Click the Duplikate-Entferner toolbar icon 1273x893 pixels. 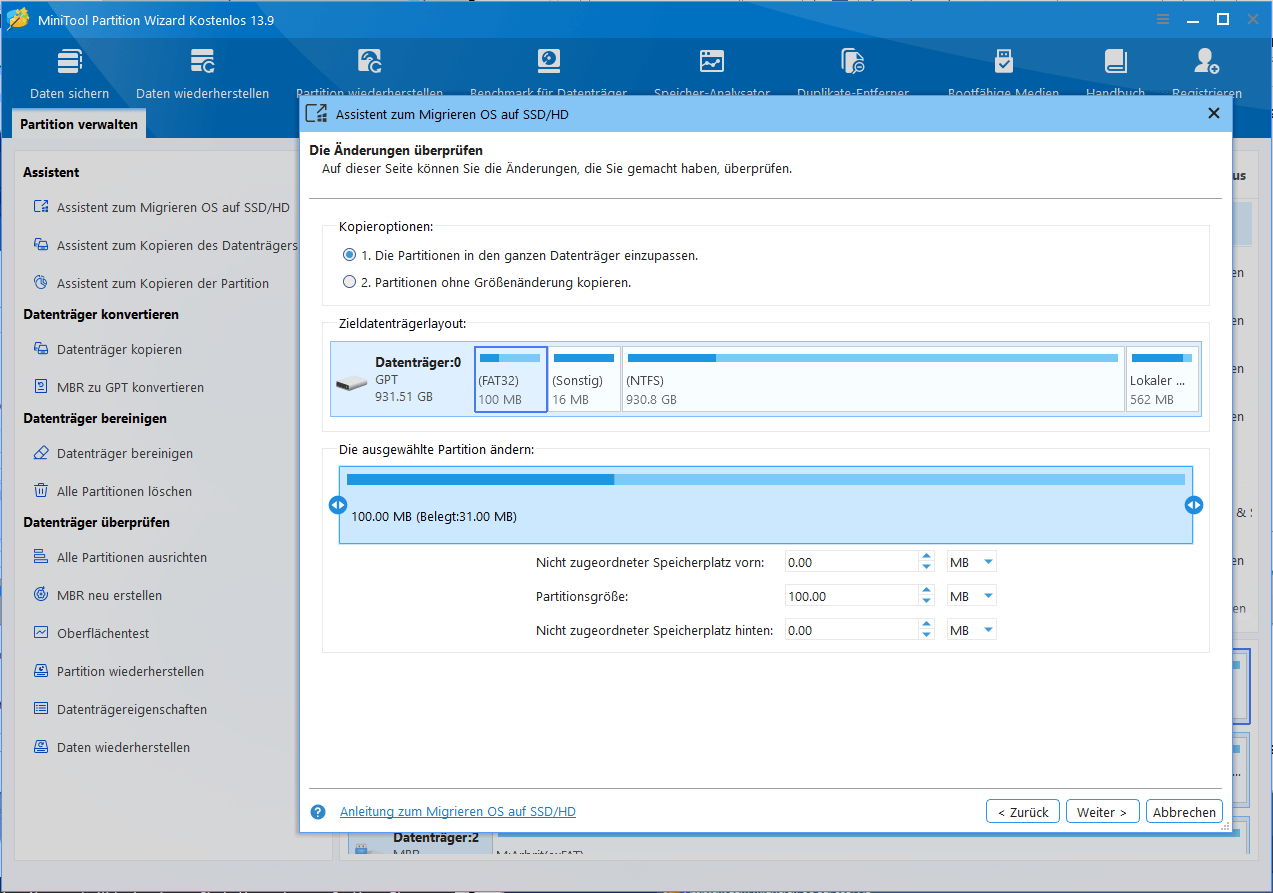[852, 62]
